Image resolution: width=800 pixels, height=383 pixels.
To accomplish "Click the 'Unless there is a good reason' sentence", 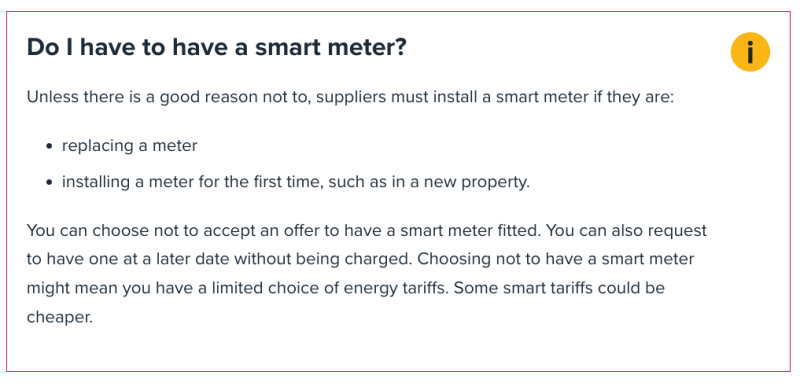I will coord(351,97).
